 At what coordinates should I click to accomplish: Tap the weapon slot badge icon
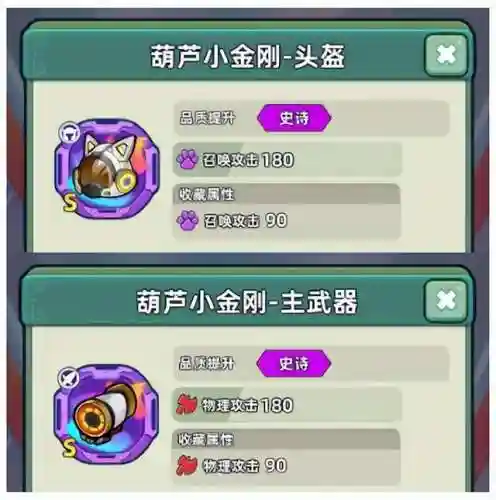69,378
